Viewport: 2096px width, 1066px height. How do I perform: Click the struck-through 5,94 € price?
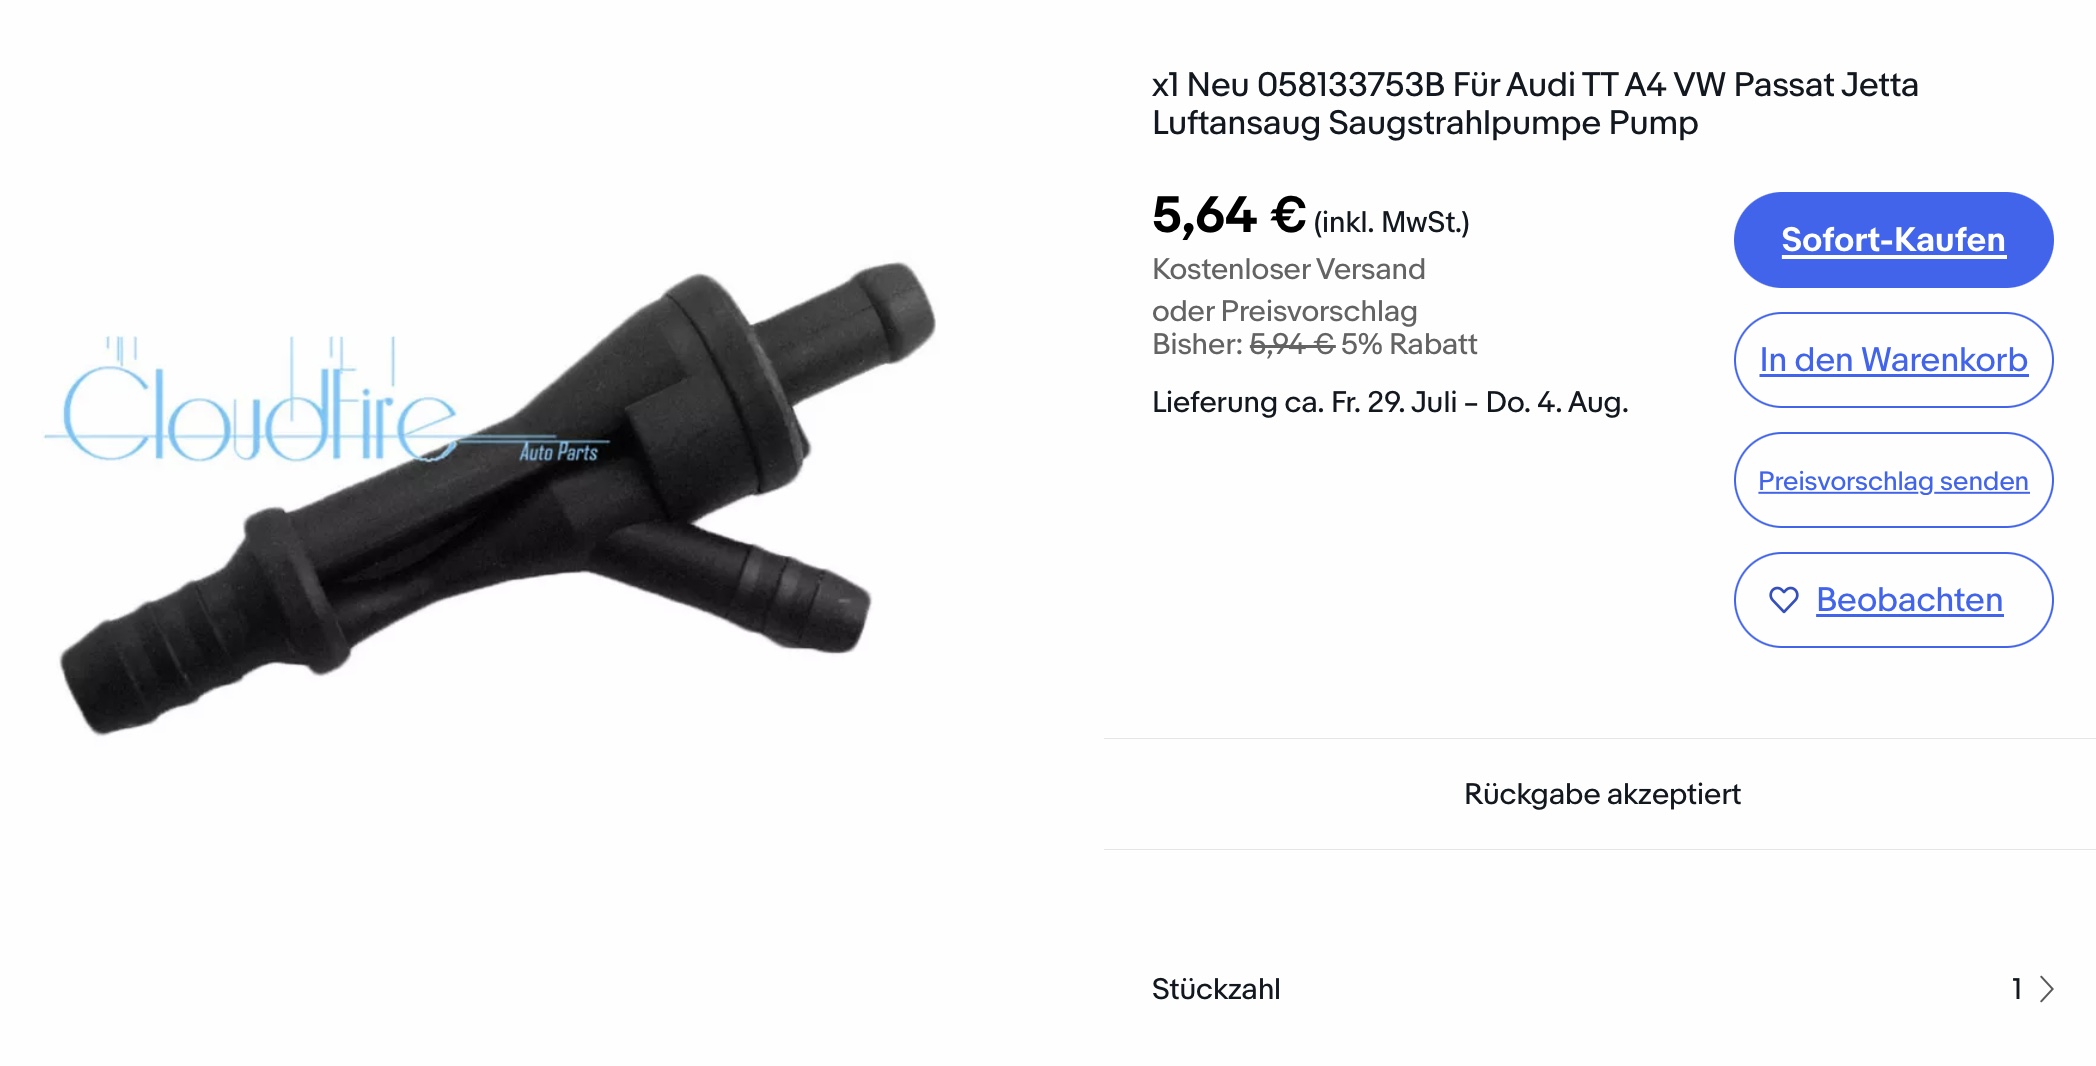(x=1292, y=344)
